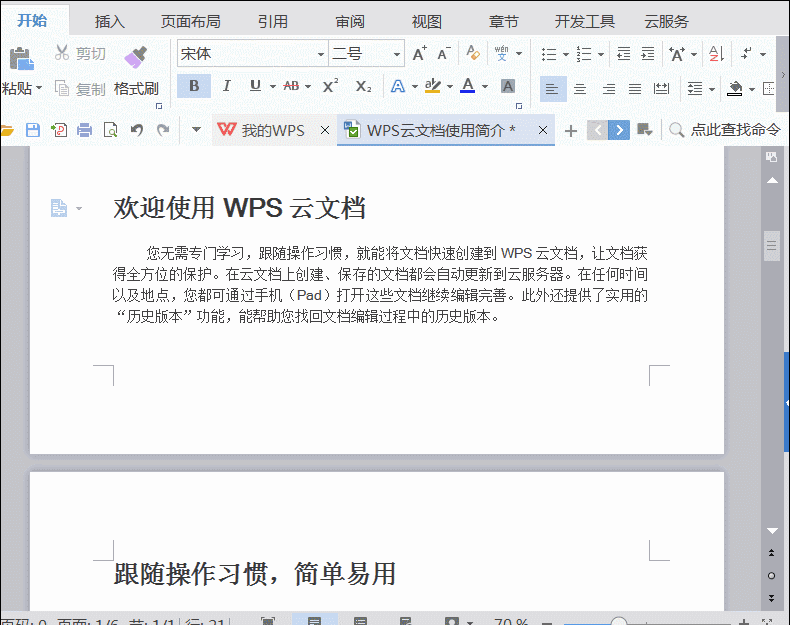
Task: Click the Print icon in quick toolbar
Action: pos(84,130)
